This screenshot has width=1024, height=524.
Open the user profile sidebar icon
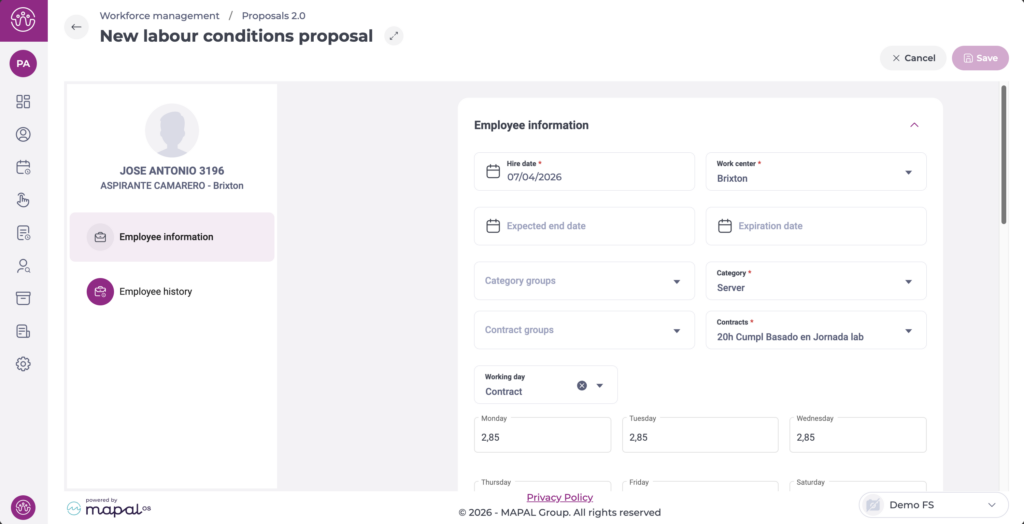click(23, 134)
